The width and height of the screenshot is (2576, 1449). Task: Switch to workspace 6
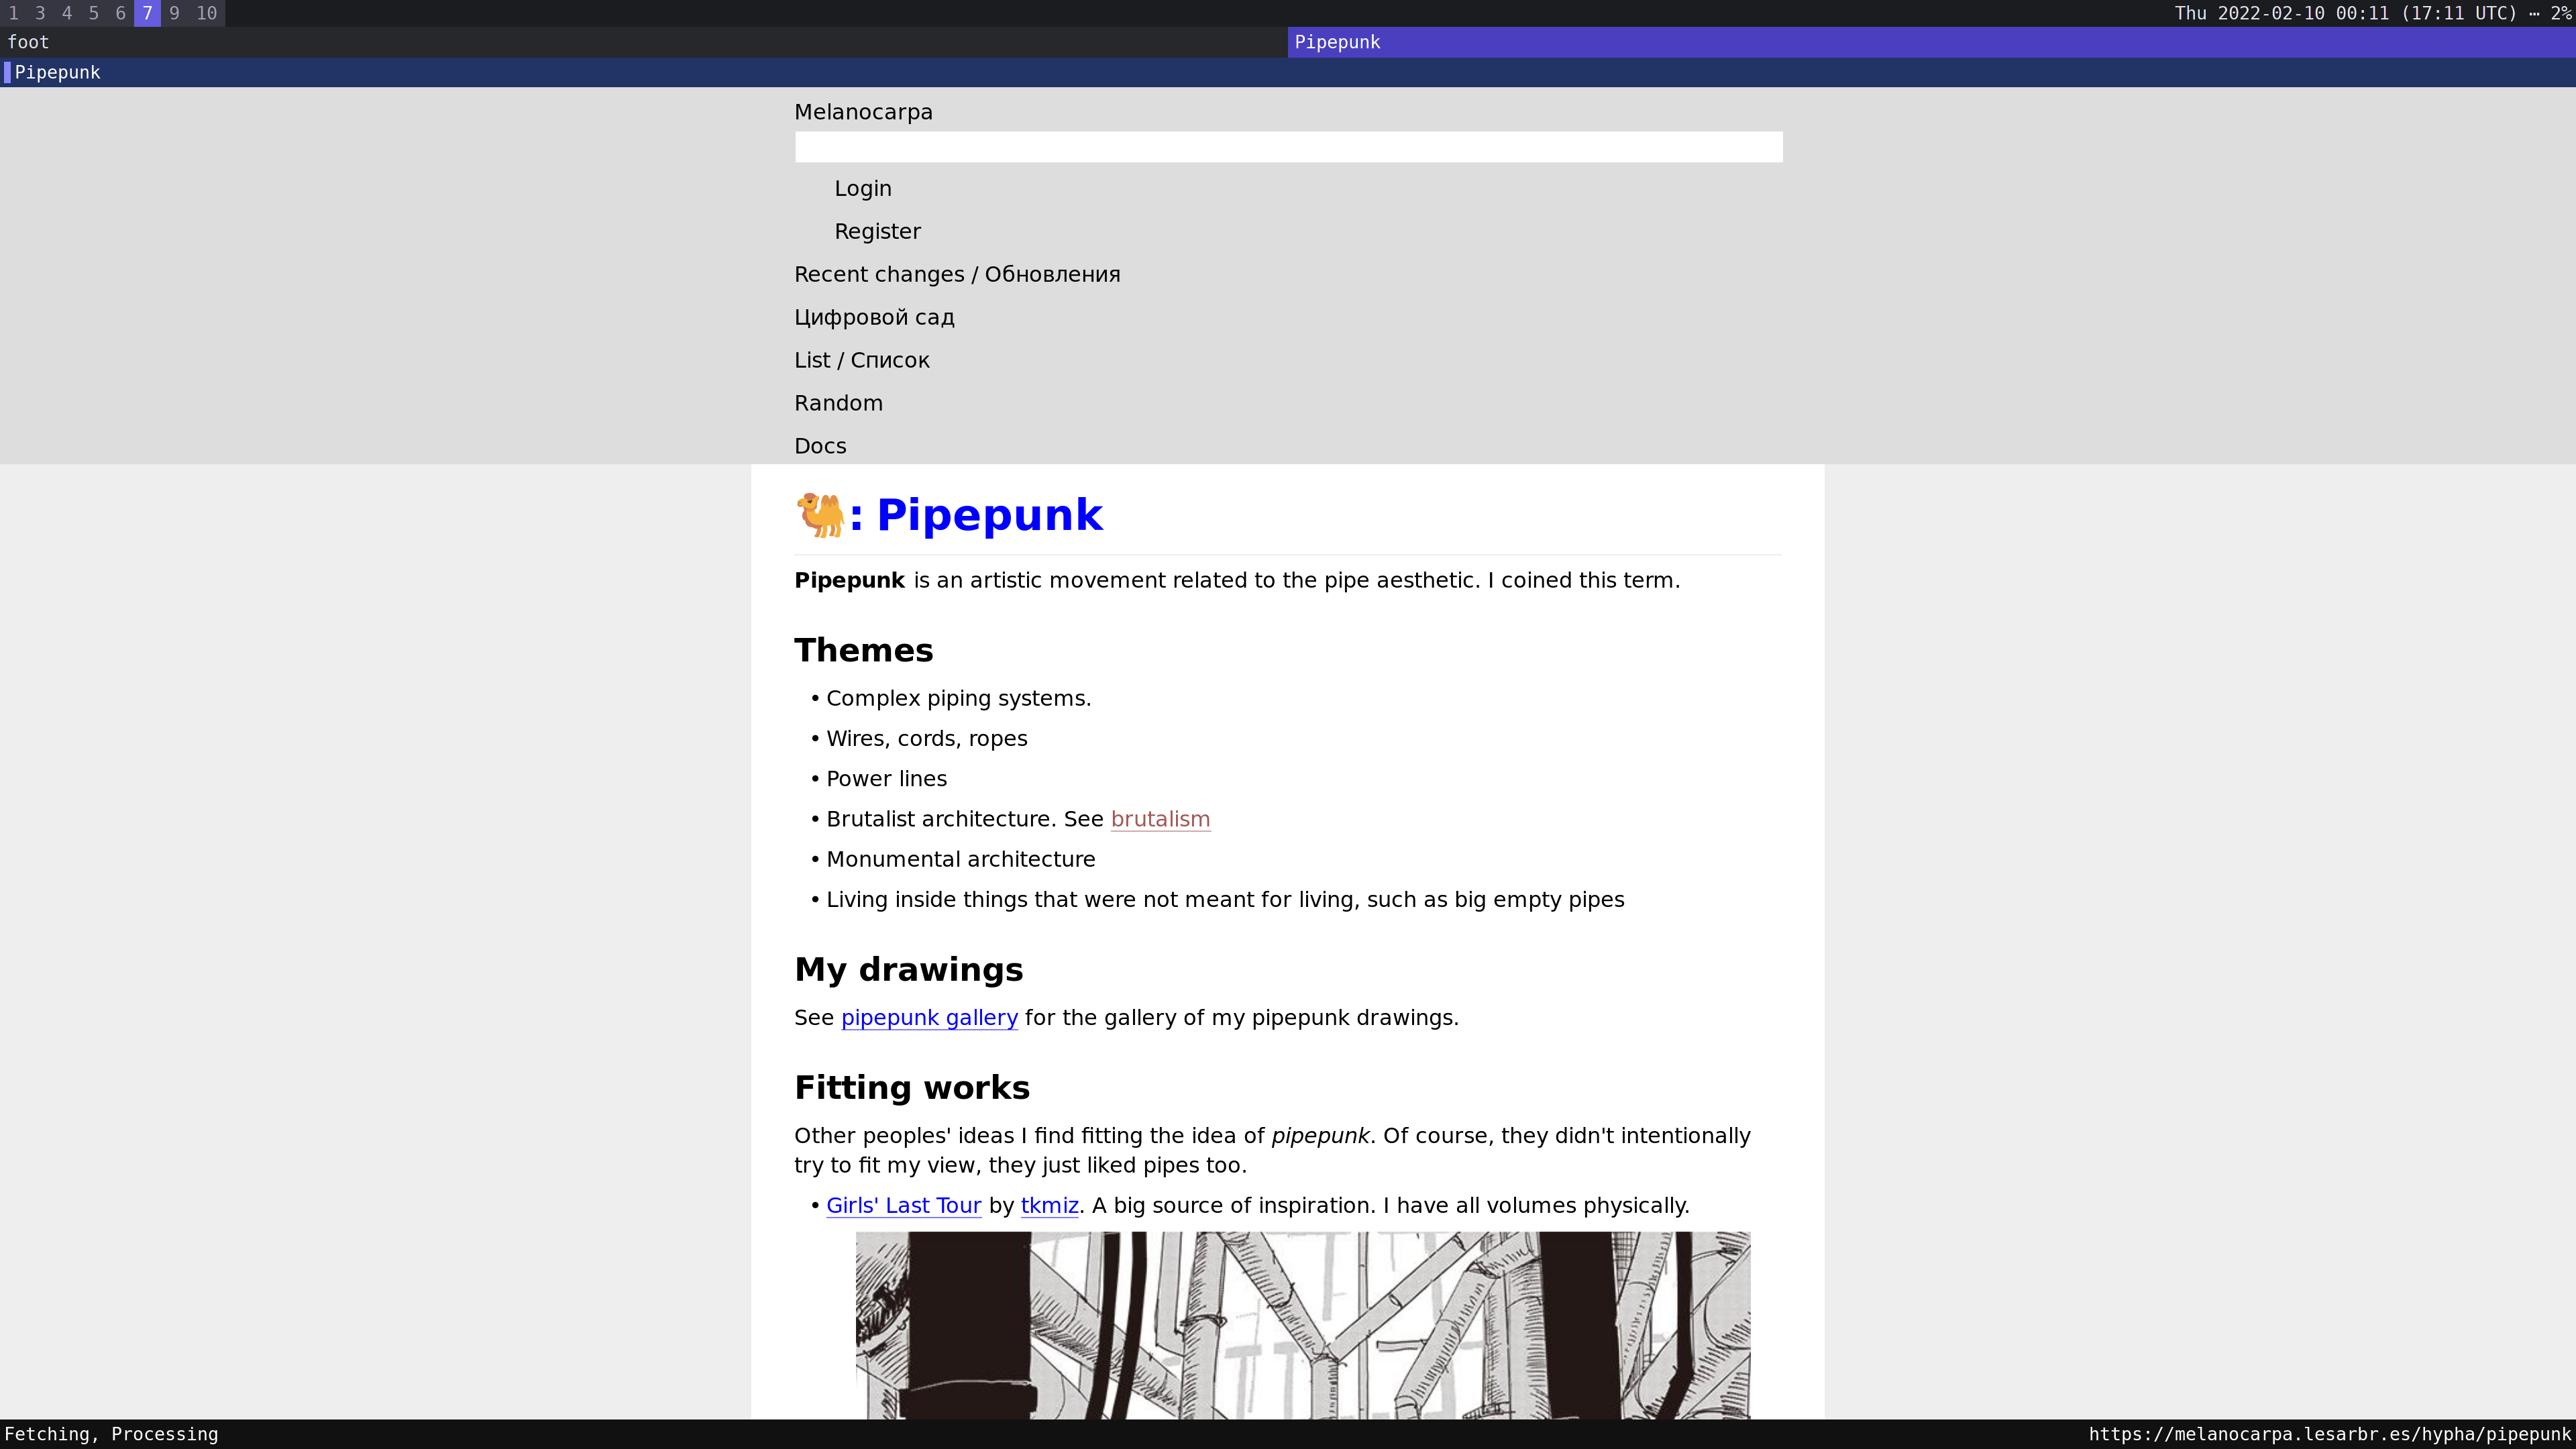click(x=121, y=13)
